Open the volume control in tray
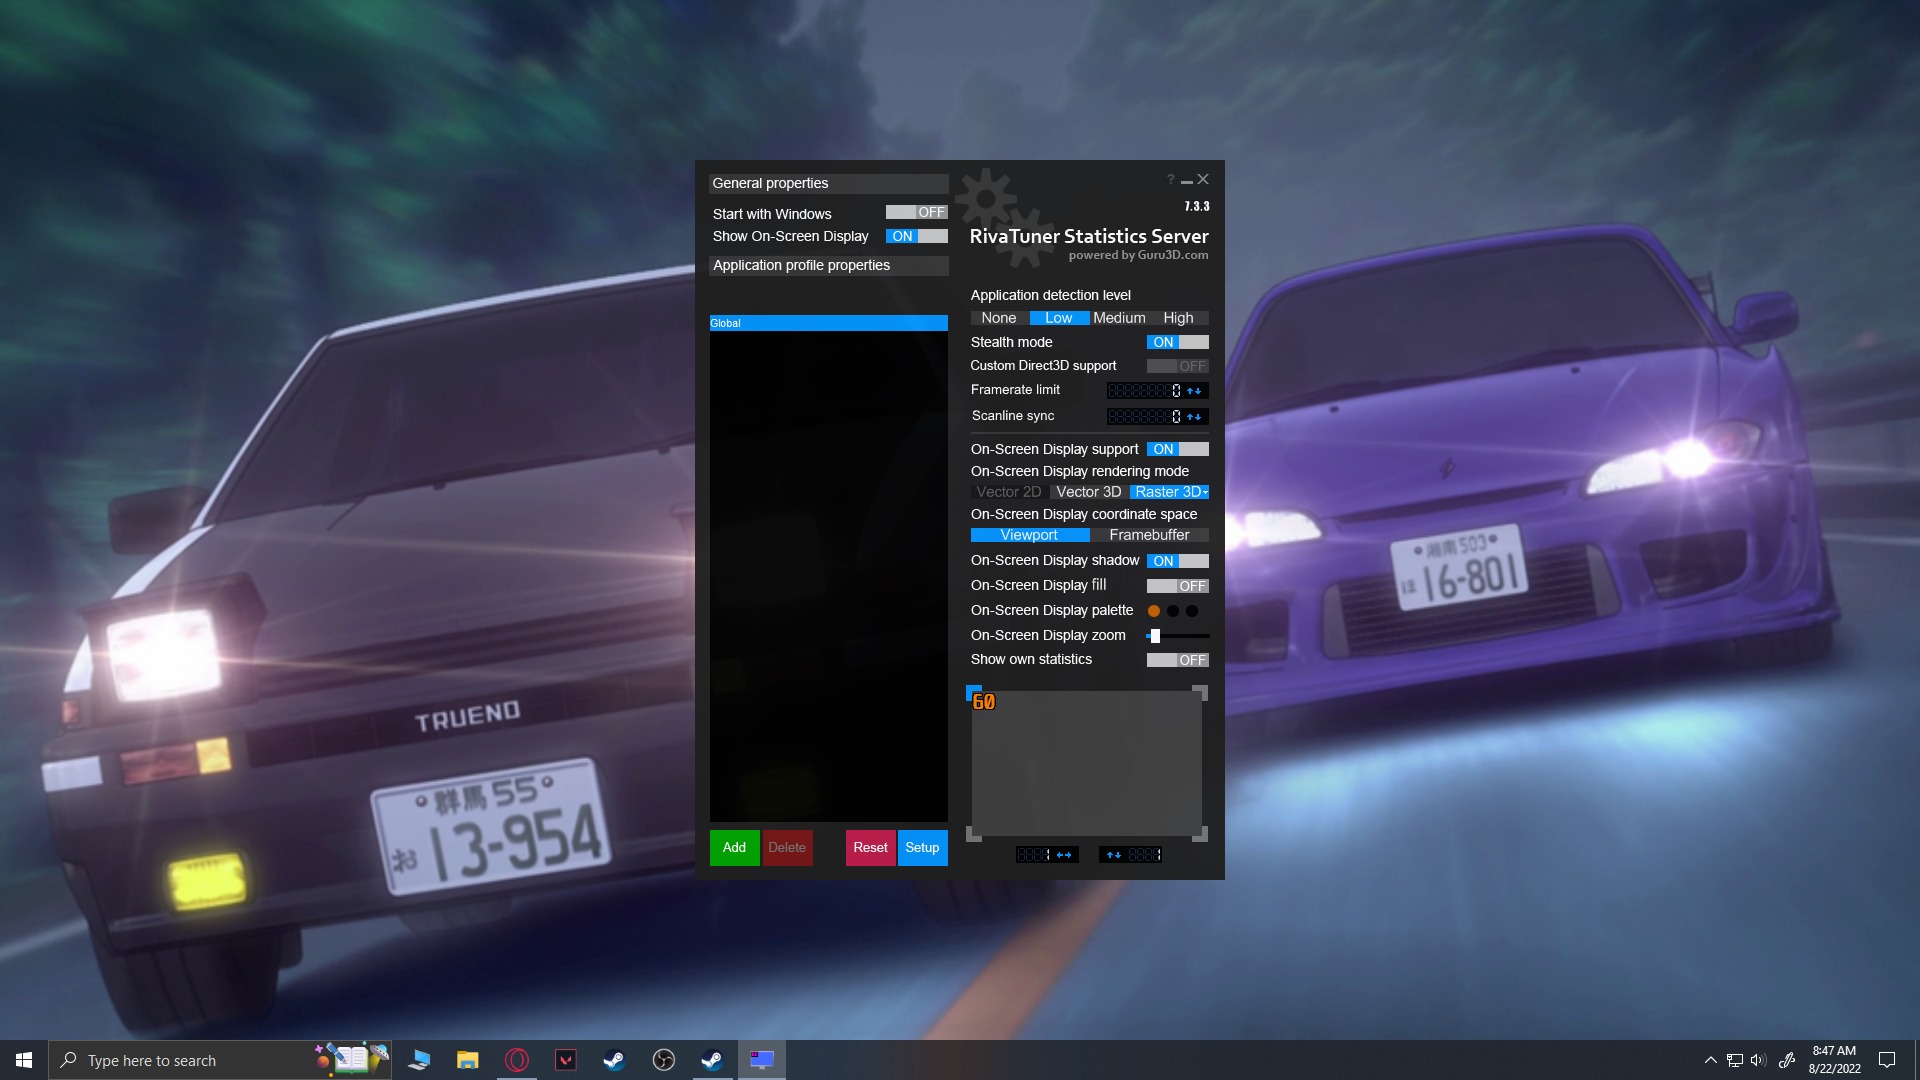 coord(1758,1060)
